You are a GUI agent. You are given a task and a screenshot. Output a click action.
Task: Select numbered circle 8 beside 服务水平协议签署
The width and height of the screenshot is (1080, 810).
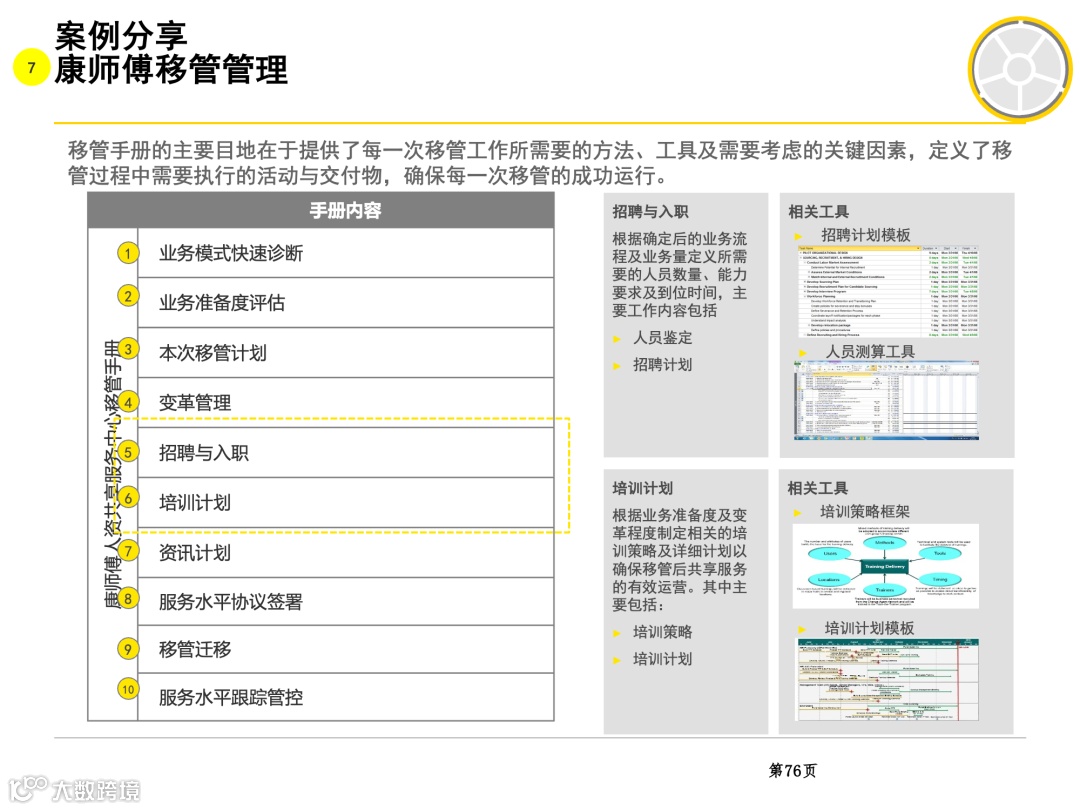127,599
